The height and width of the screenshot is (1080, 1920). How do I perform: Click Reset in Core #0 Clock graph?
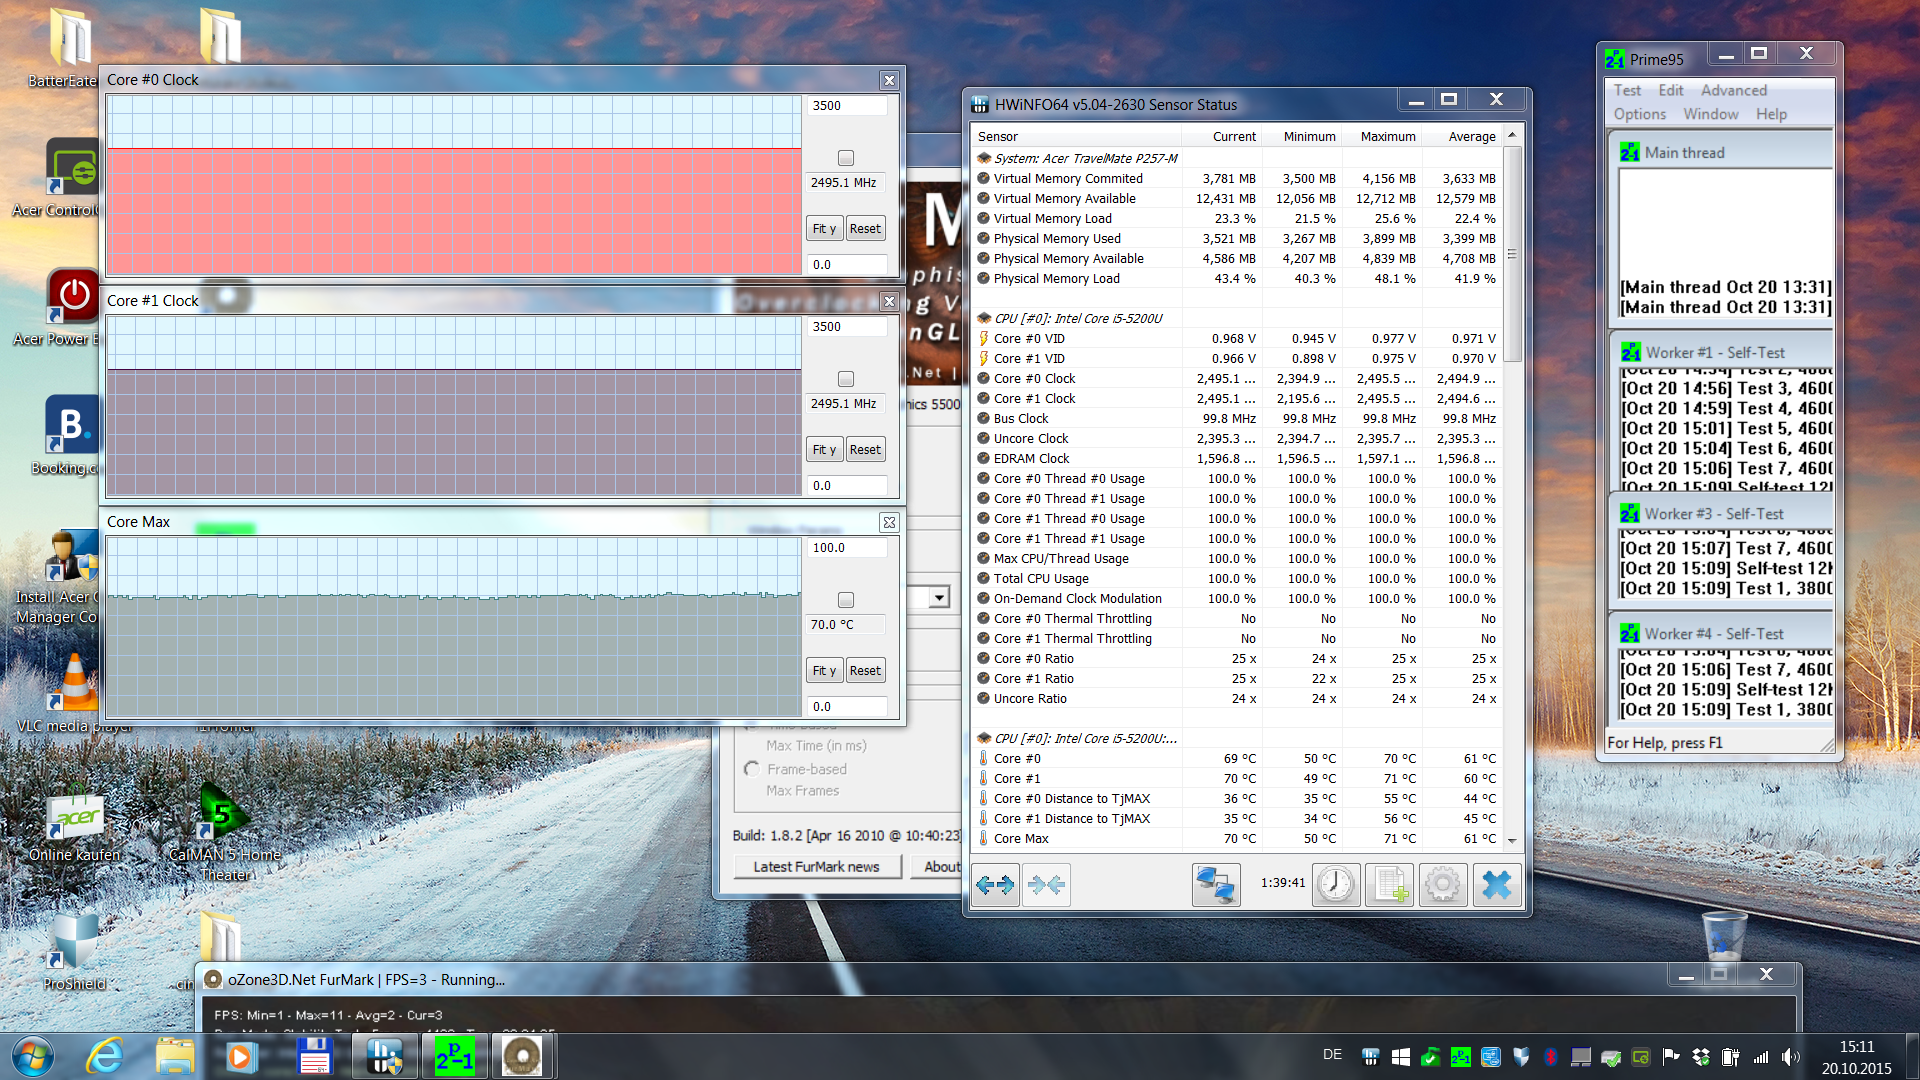click(x=865, y=229)
